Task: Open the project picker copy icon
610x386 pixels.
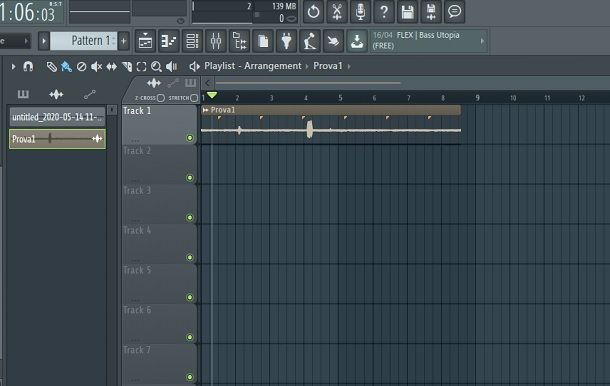Action: coord(263,41)
